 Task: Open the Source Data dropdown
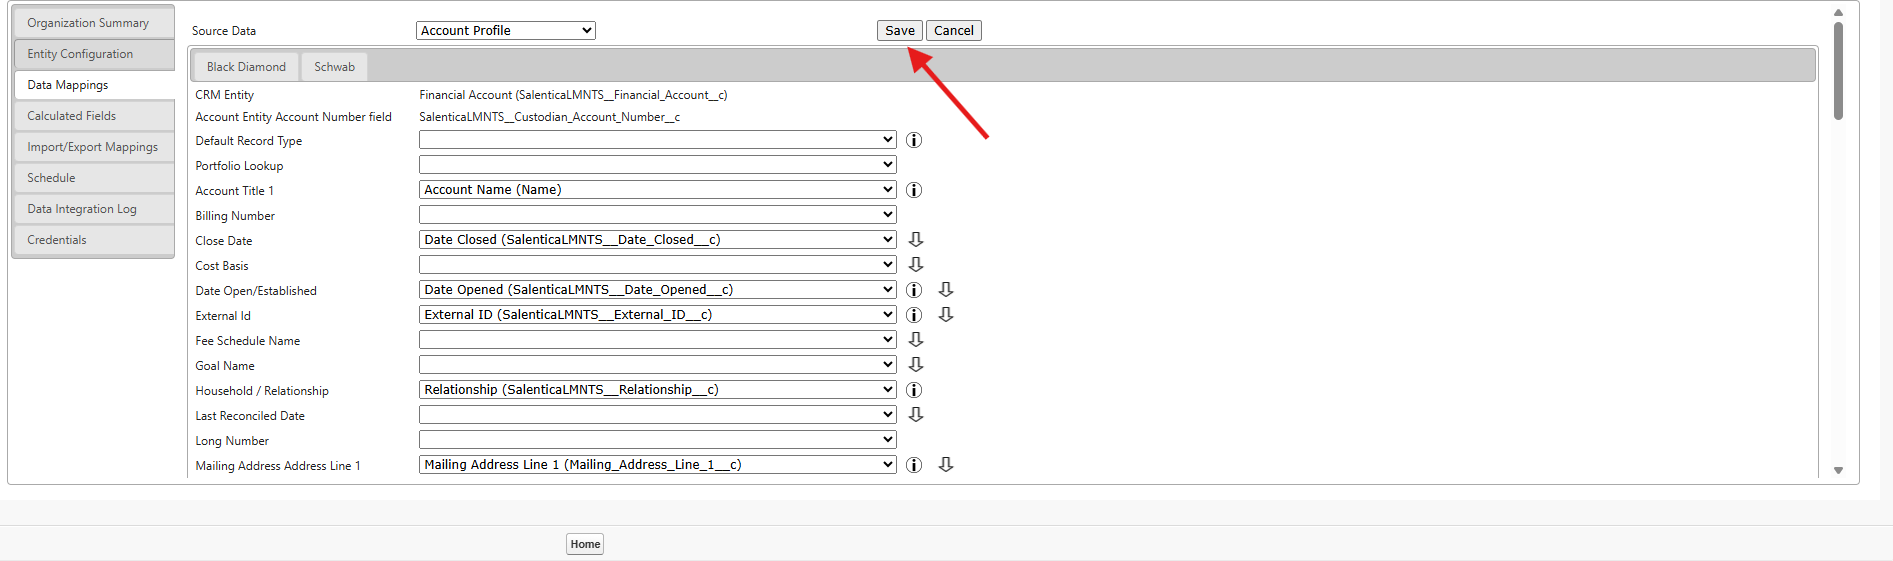pos(505,31)
